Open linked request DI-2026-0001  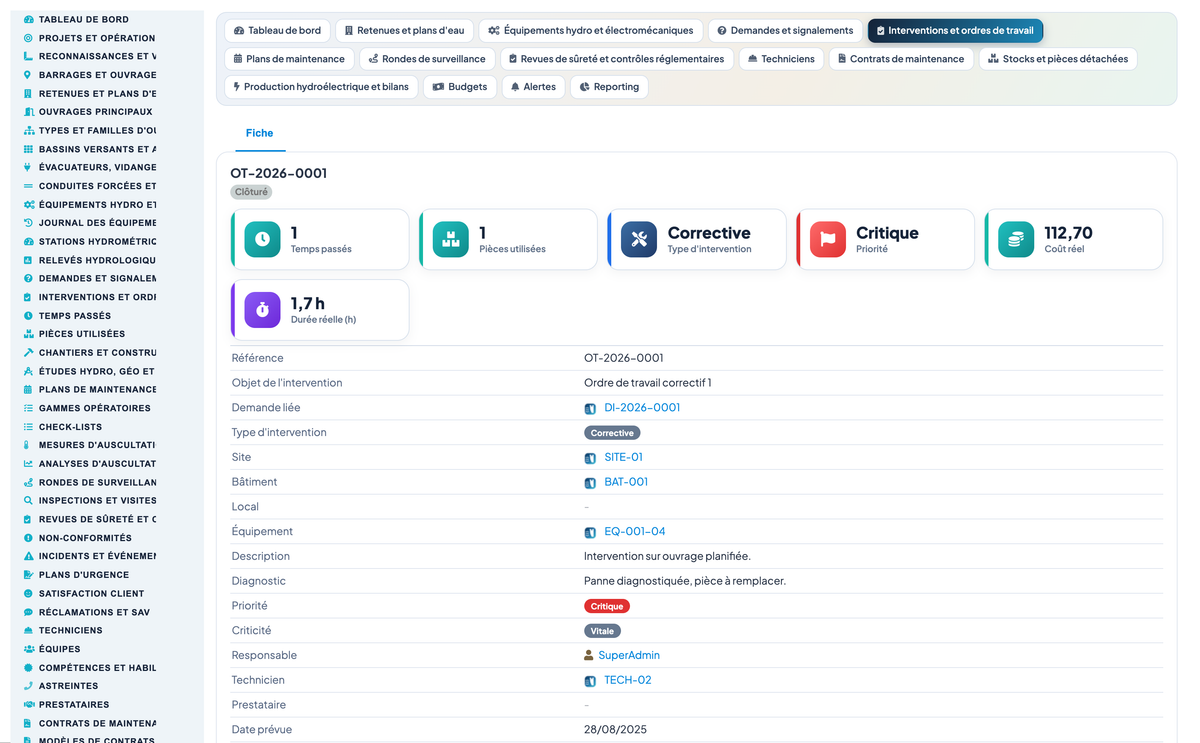pos(642,408)
